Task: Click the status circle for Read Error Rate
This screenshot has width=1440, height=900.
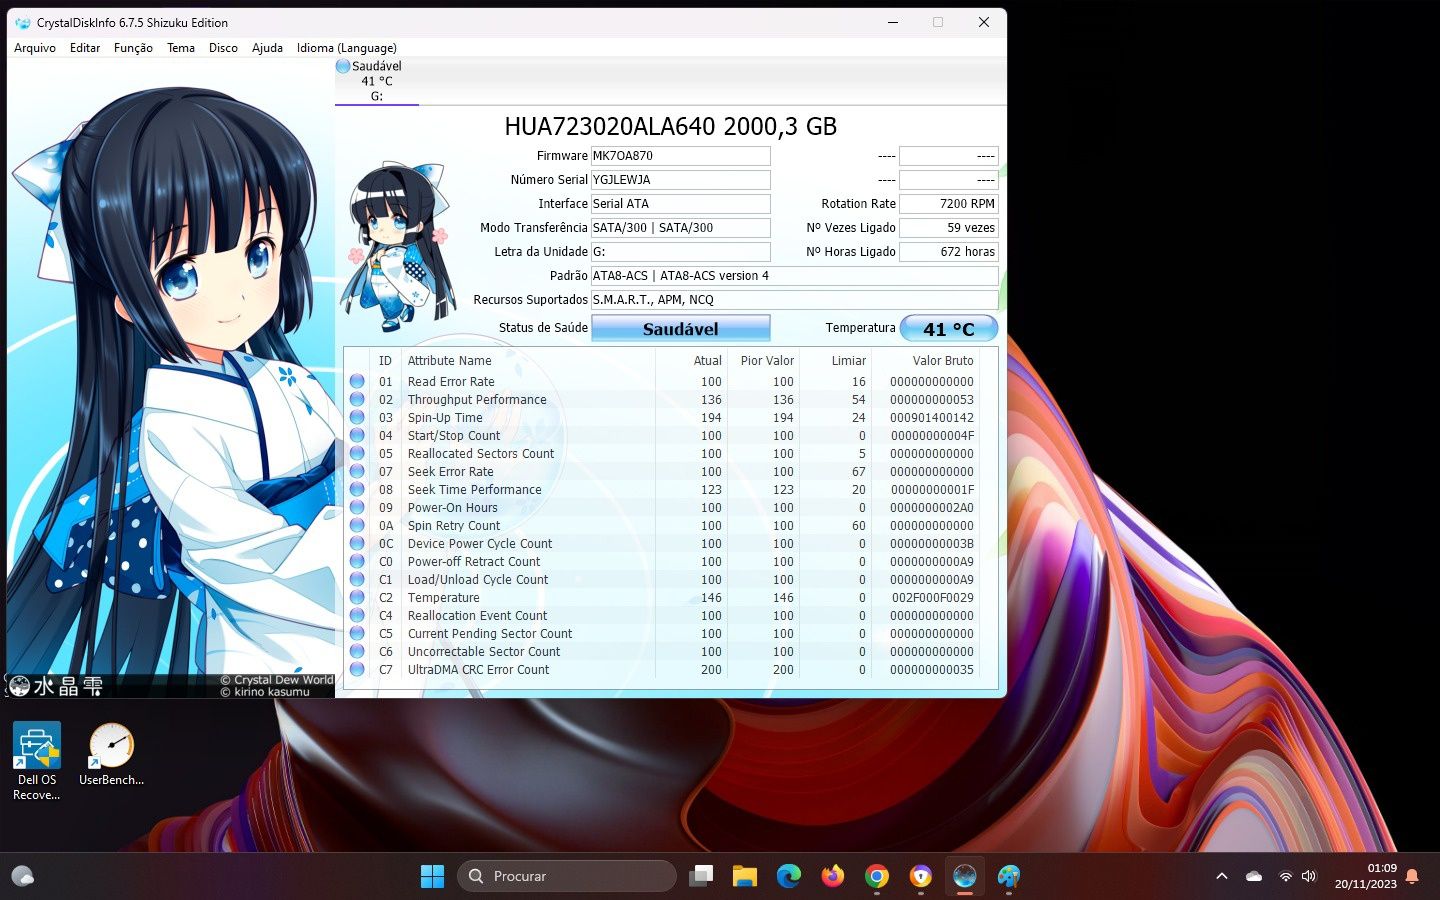Action: point(357,381)
